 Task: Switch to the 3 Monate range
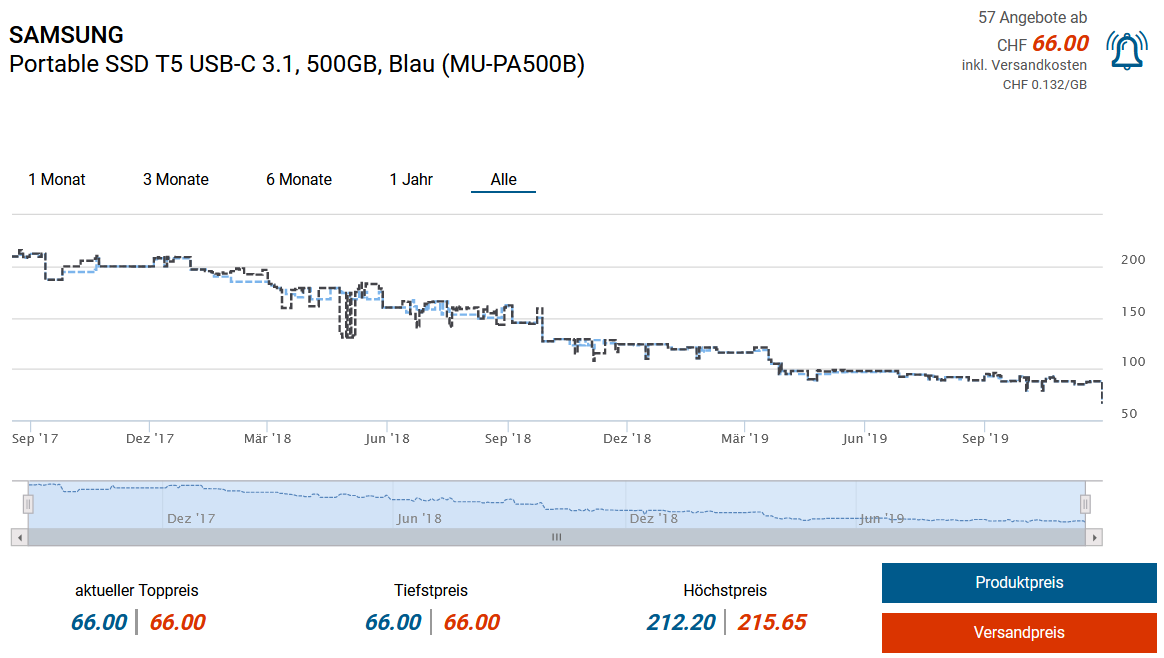(176, 180)
